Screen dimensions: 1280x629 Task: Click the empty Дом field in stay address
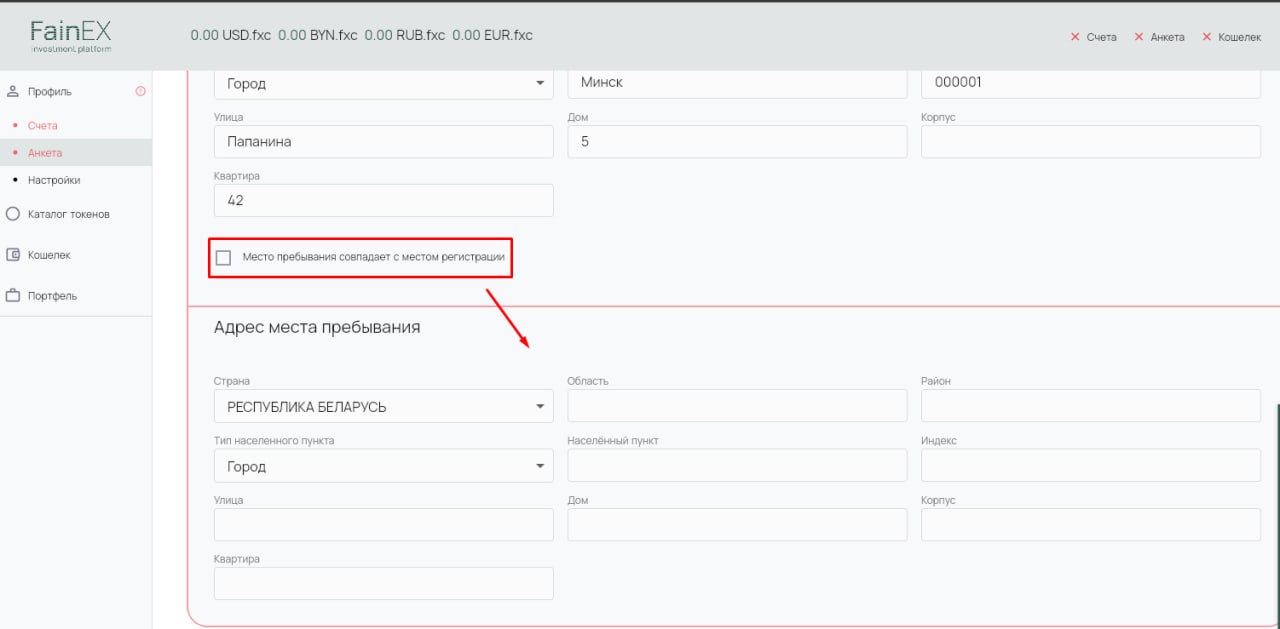point(737,525)
